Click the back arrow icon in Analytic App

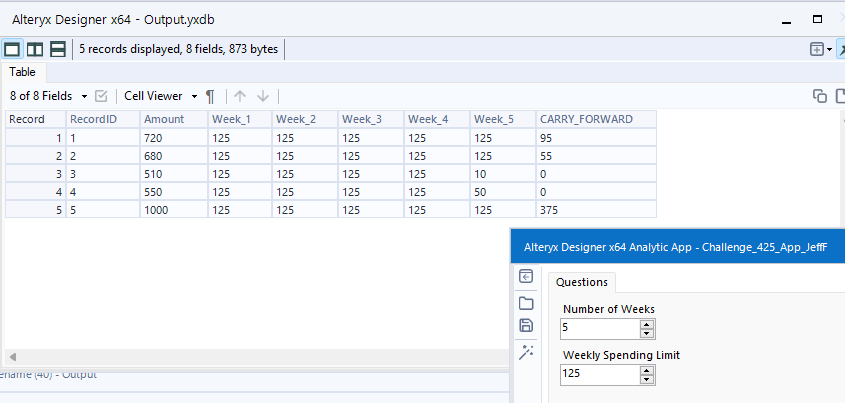coord(526,276)
